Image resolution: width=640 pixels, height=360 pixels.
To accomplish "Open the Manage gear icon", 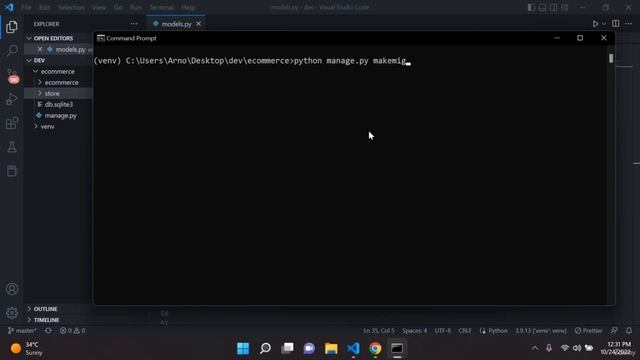I will (x=12, y=313).
